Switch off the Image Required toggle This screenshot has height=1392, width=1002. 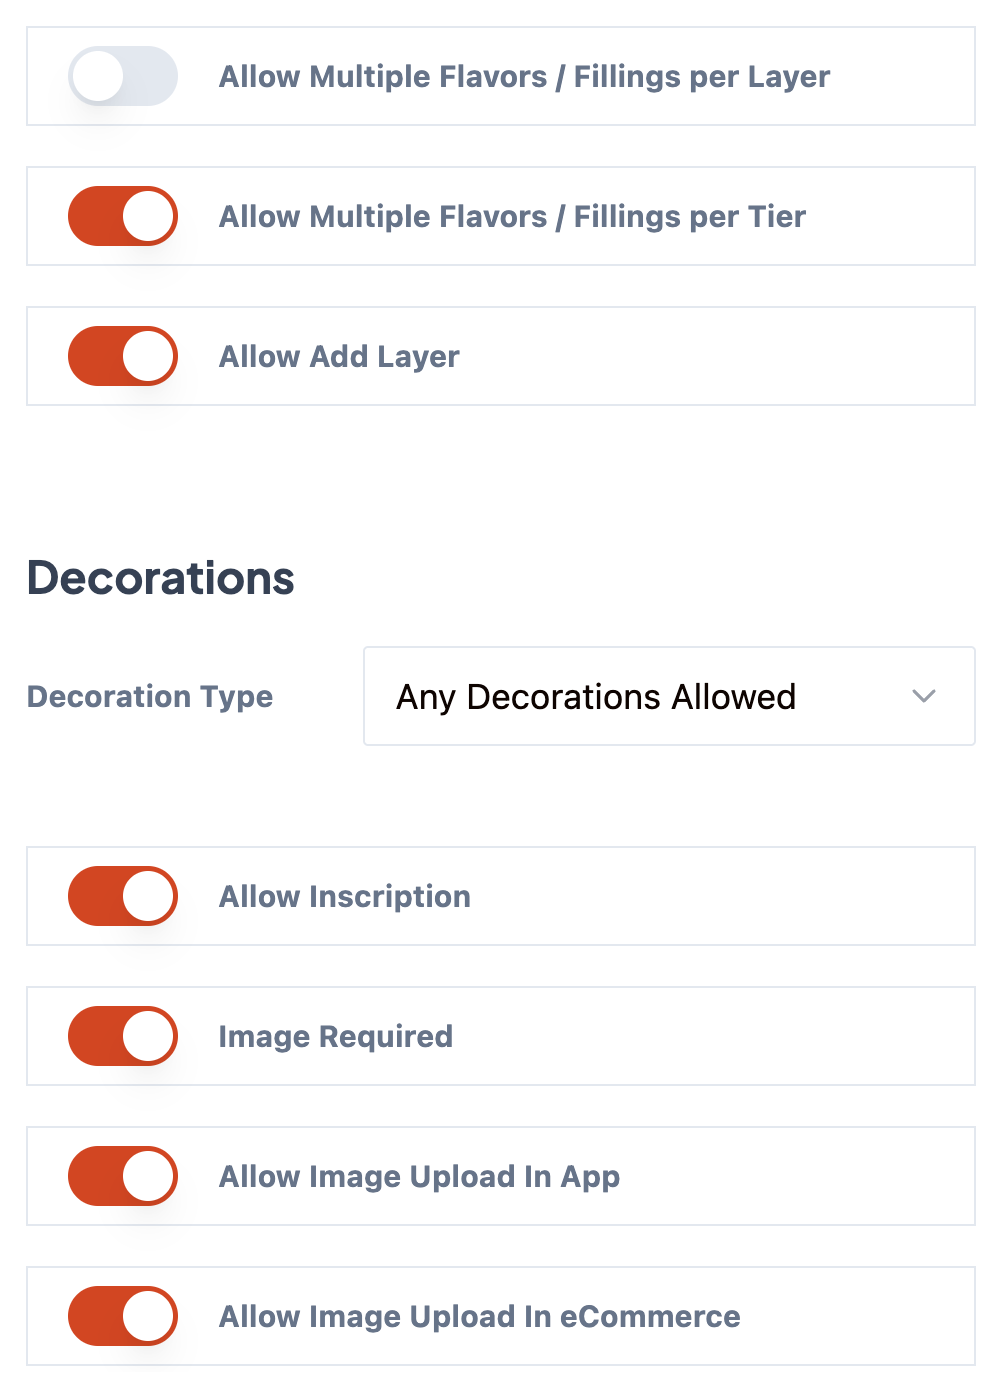[x=123, y=1036]
